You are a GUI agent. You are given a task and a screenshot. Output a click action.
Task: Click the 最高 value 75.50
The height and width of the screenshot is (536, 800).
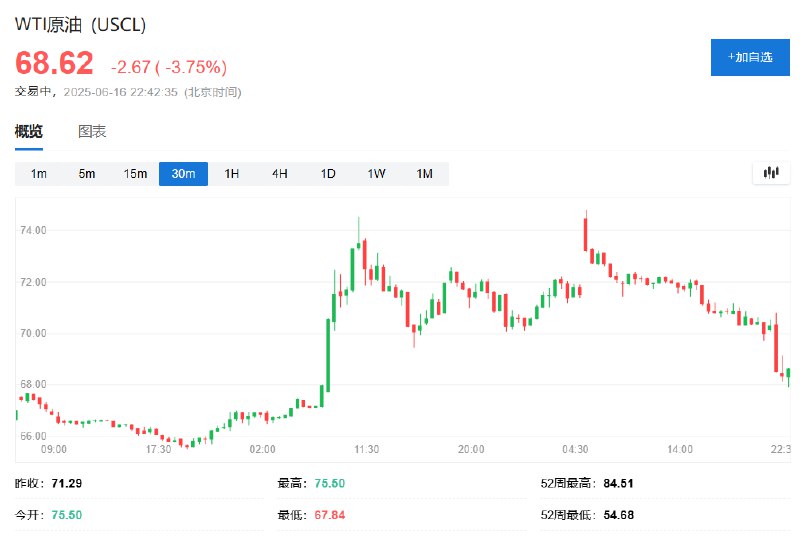(330, 483)
